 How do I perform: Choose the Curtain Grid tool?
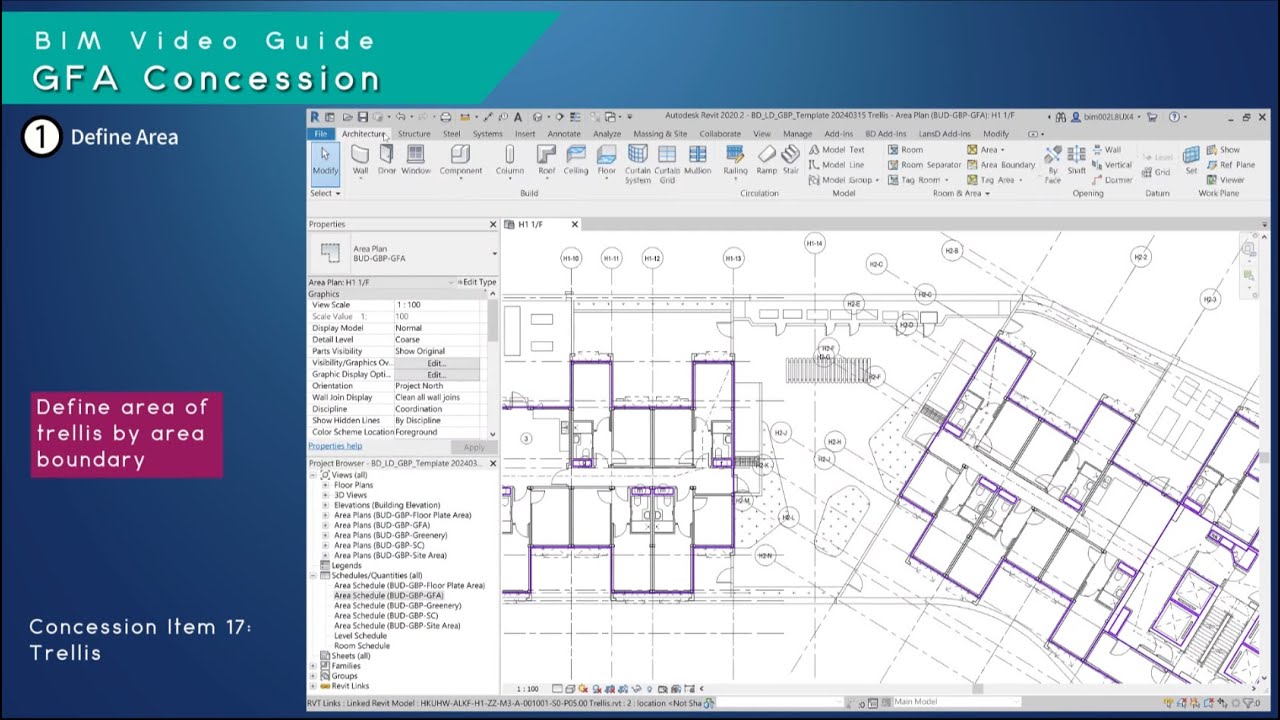click(x=667, y=165)
